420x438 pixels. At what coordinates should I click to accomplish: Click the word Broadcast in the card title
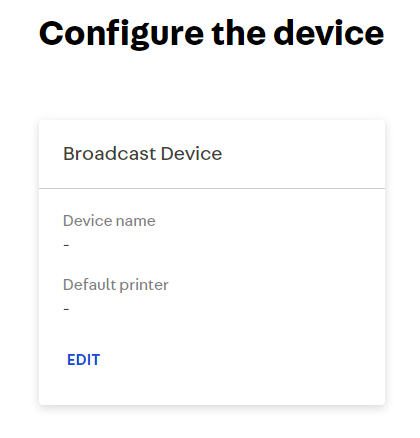pyautogui.click(x=110, y=154)
